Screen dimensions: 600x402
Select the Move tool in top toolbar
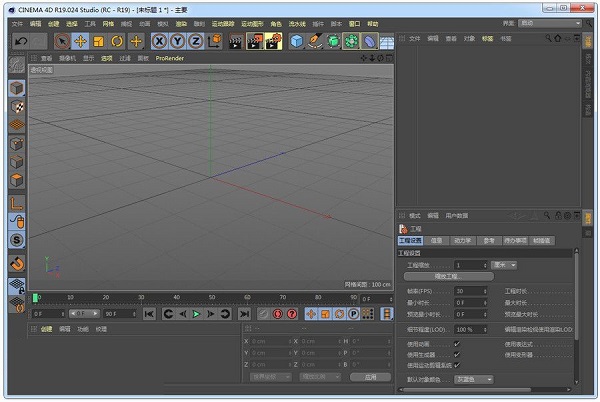click(x=80, y=41)
